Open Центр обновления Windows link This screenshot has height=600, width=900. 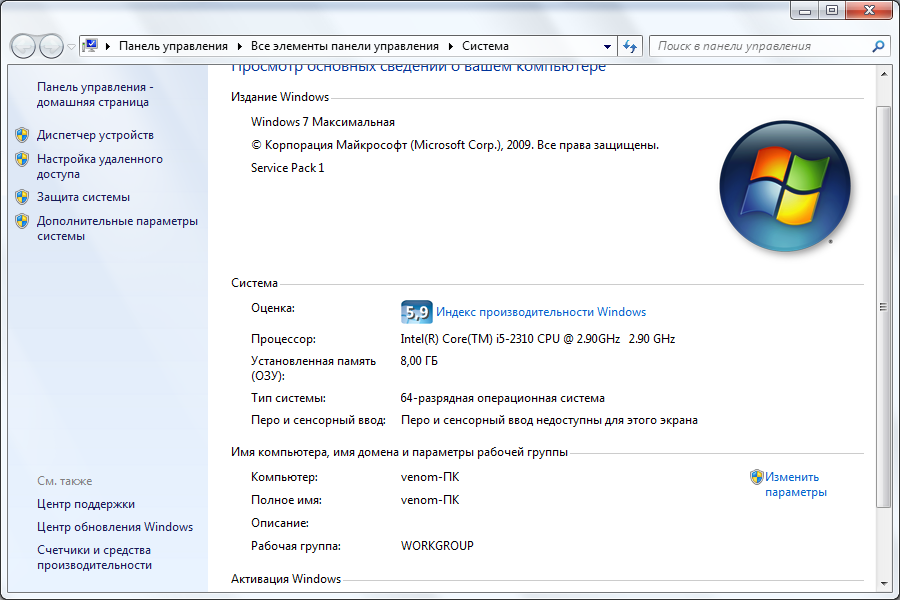click(x=115, y=527)
